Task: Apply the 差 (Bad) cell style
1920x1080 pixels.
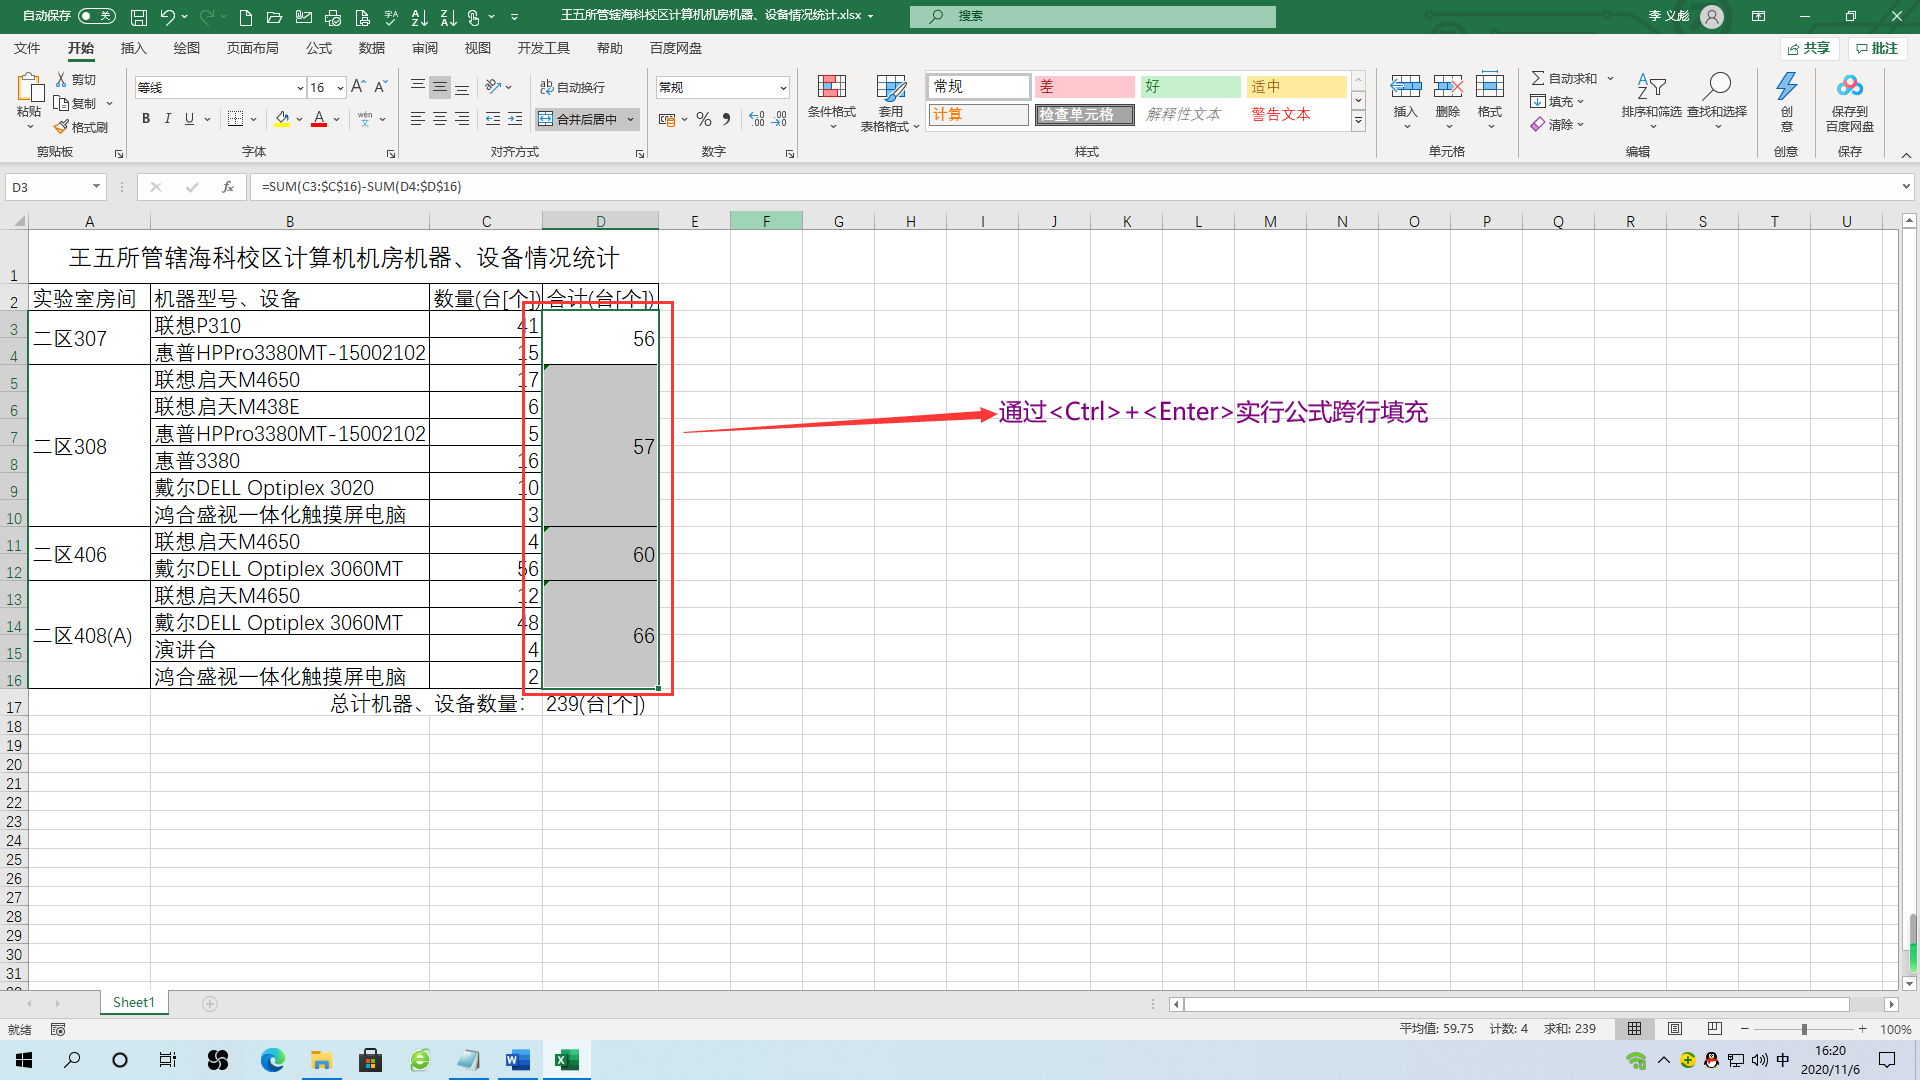Action: pyautogui.click(x=1084, y=87)
